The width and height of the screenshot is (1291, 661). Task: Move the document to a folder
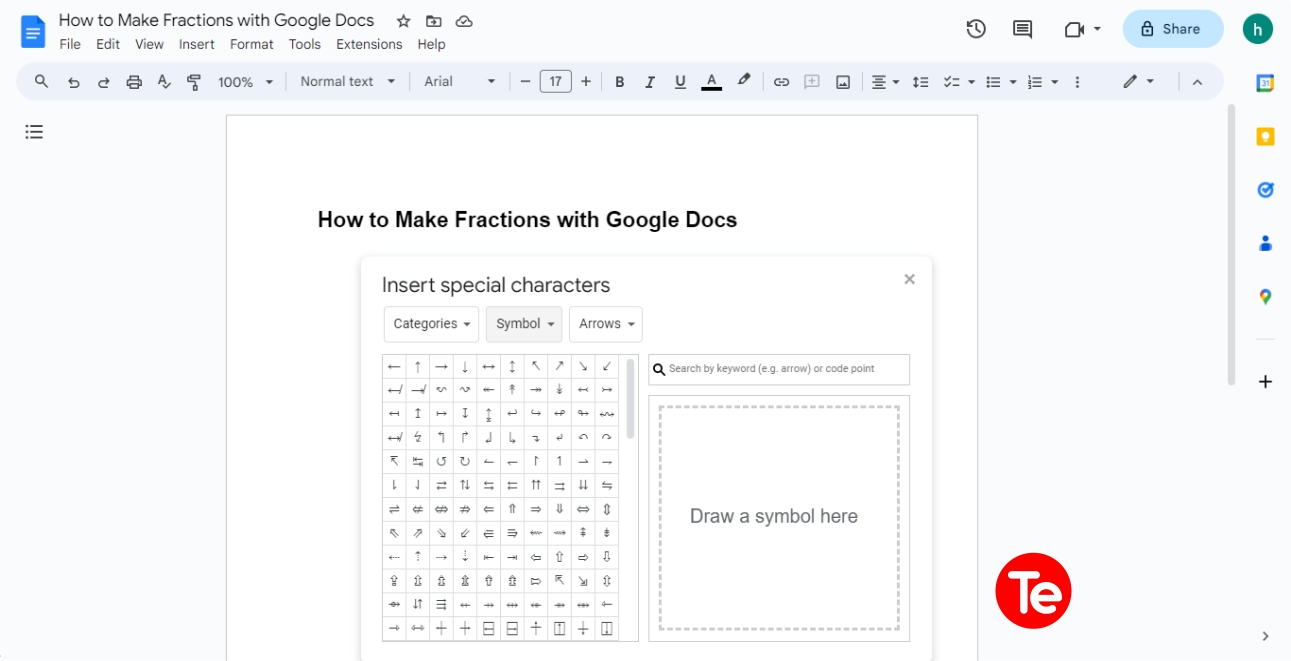[433, 21]
